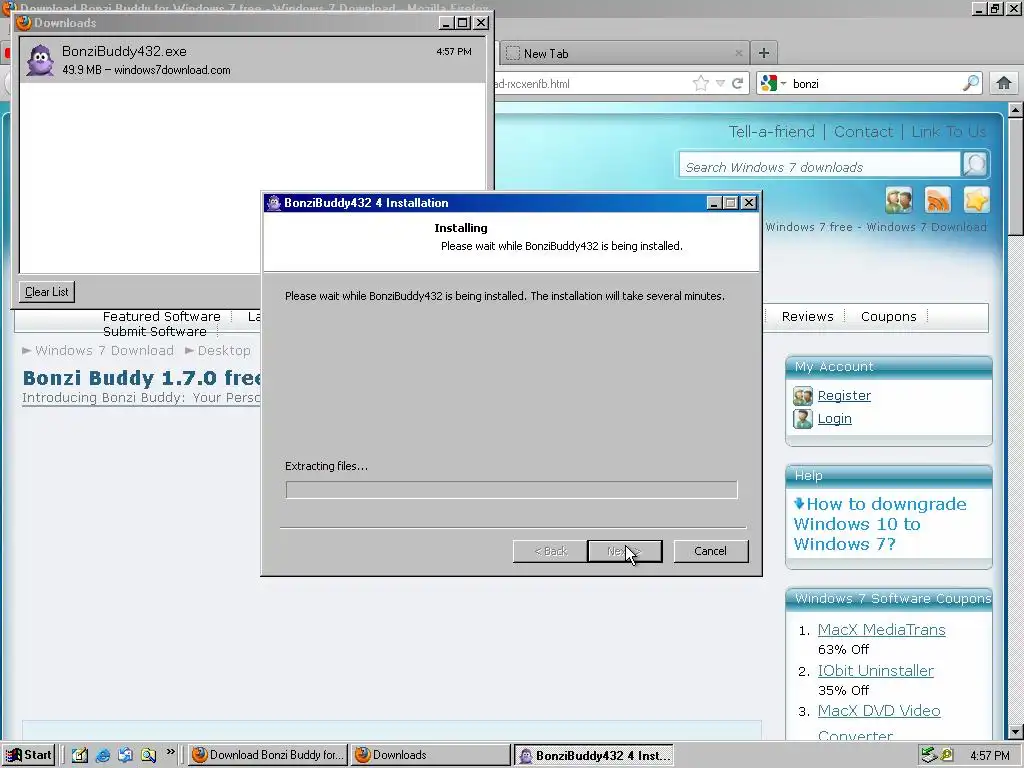Image resolution: width=1024 pixels, height=768 pixels.
Task: Click page scrollbar down arrow
Action: (1015, 731)
